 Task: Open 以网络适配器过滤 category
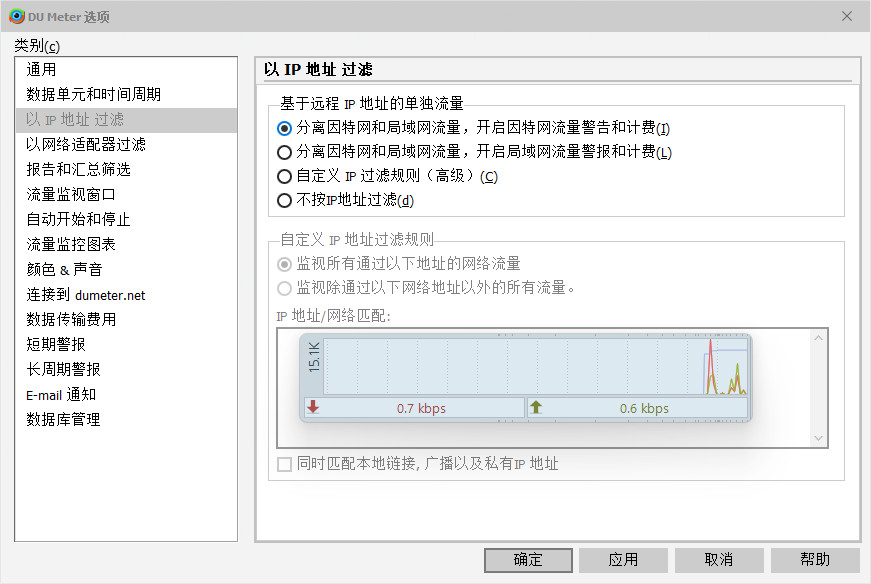pos(126,144)
